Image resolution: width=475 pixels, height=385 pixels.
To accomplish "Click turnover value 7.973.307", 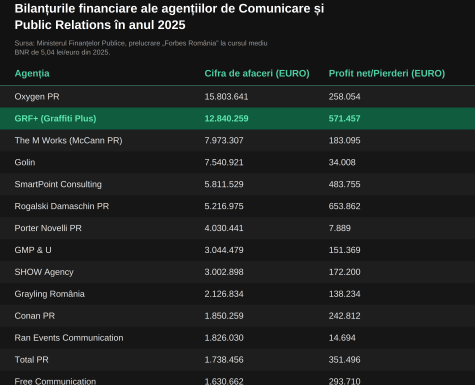I will (224, 141).
